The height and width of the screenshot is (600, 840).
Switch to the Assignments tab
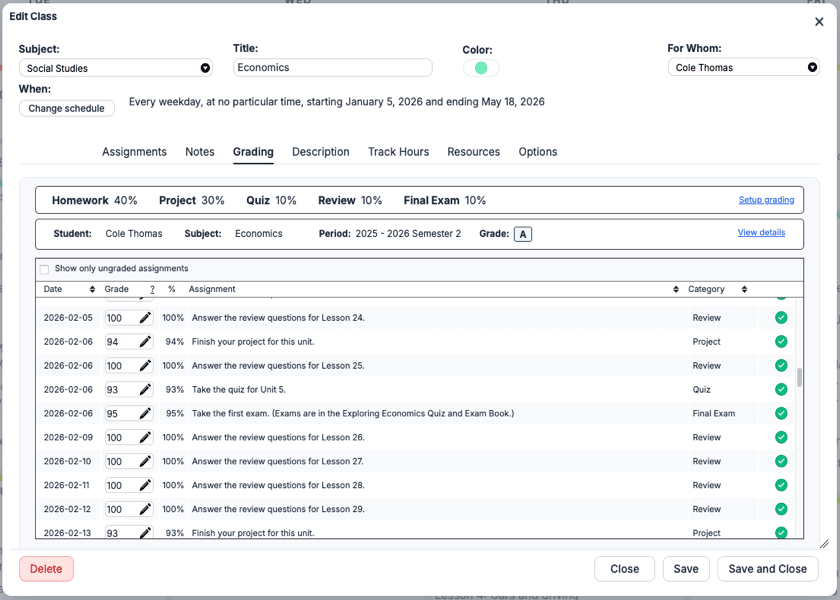click(134, 152)
